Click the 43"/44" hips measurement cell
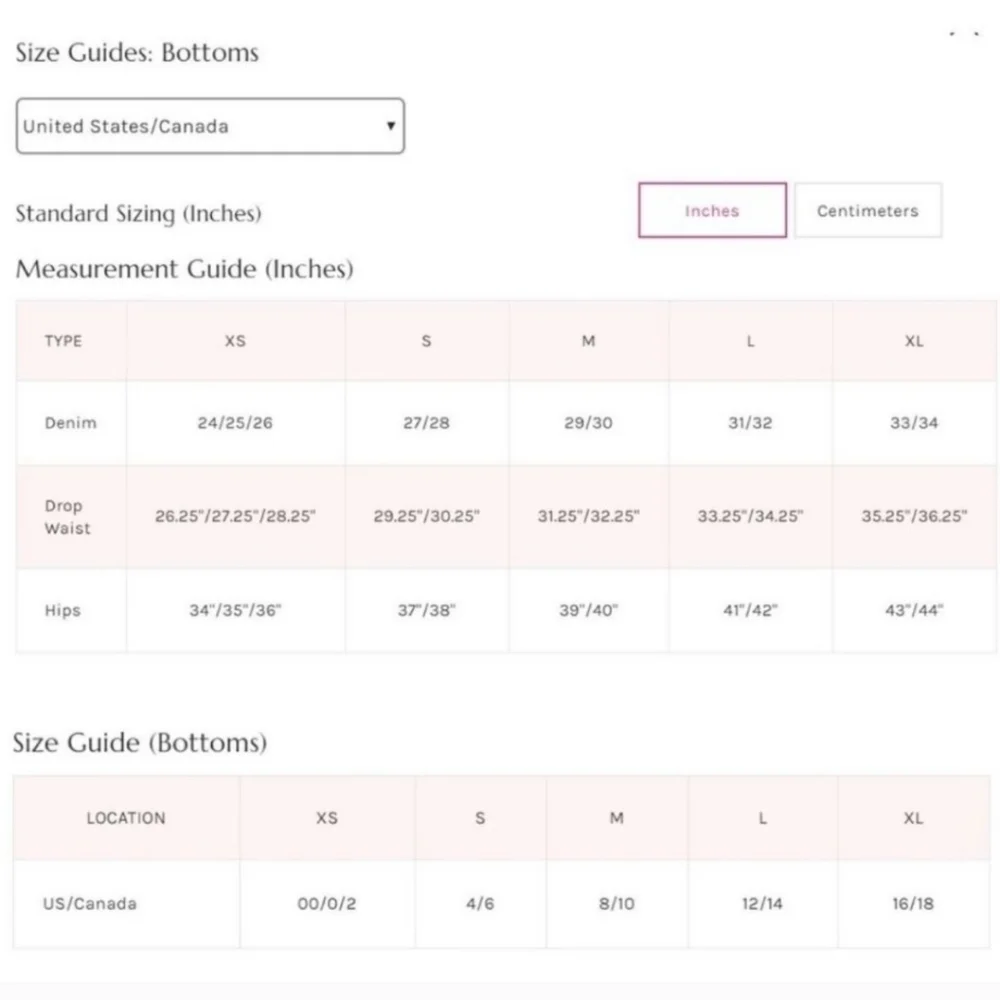This screenshot has width=1000, height=1000. (x=914, y=610)
